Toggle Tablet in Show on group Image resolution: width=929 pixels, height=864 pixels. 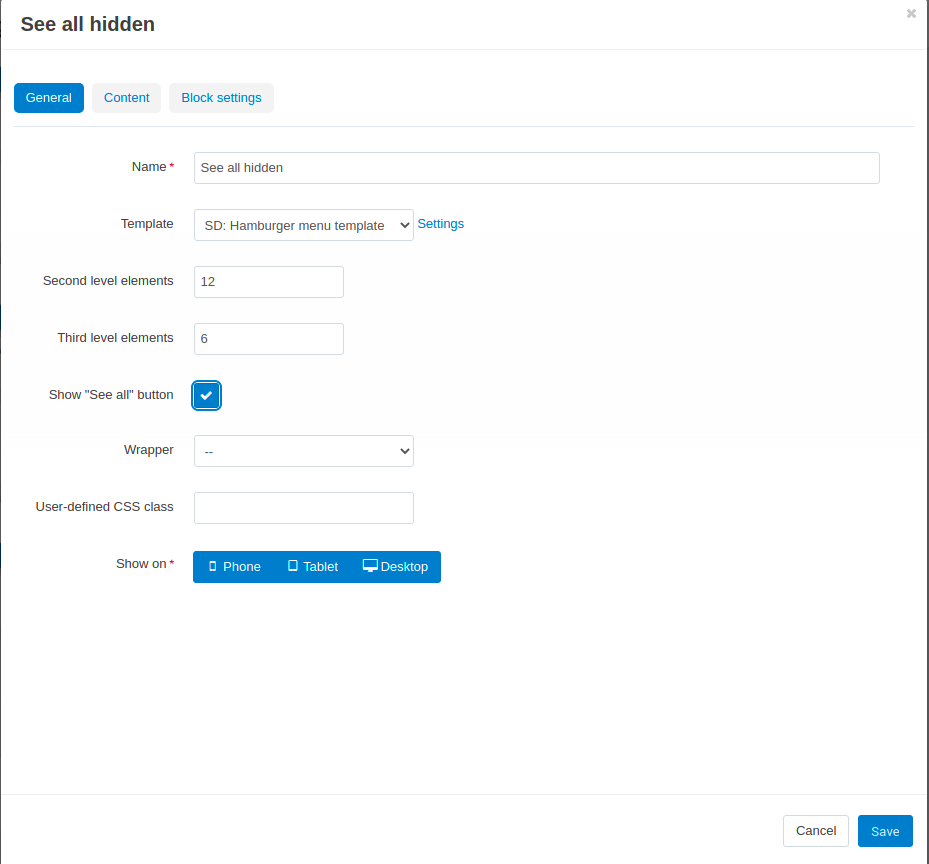click(313, 567)
